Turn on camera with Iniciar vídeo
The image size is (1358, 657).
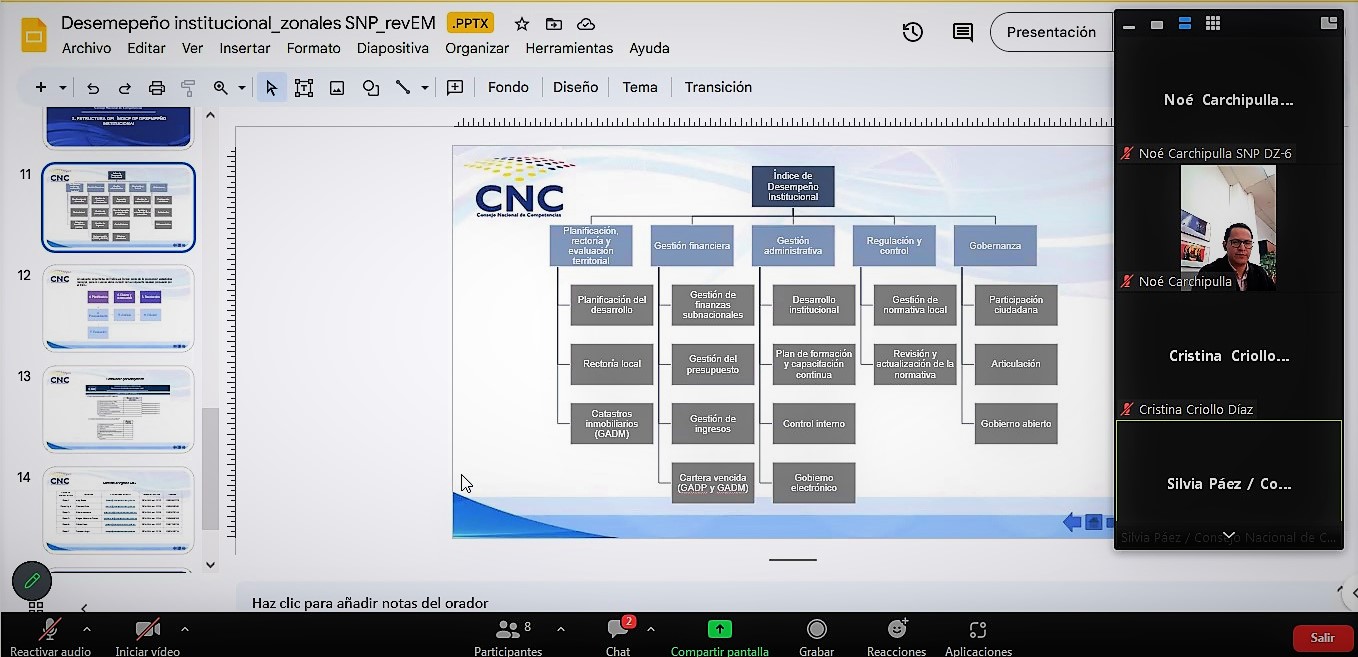pyautogui.click(x=148, y=635)
